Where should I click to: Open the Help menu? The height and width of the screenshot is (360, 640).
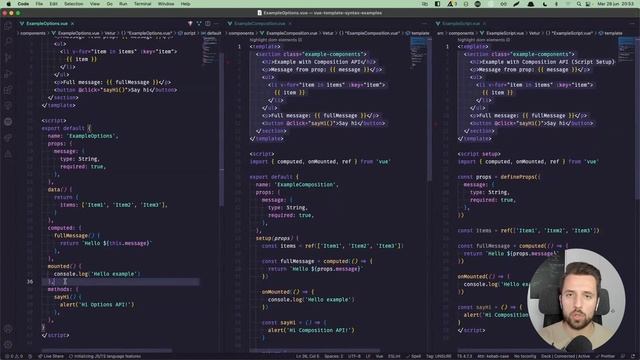[185, 4]
